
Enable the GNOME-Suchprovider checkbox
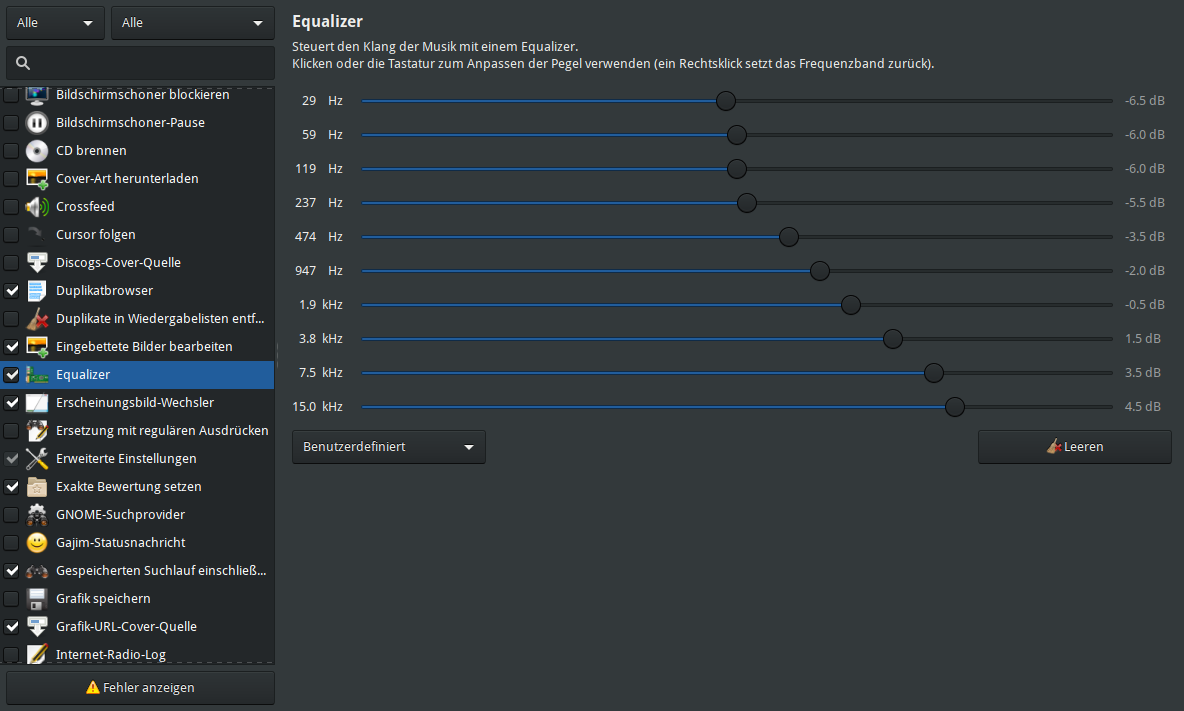pos(11,514)
